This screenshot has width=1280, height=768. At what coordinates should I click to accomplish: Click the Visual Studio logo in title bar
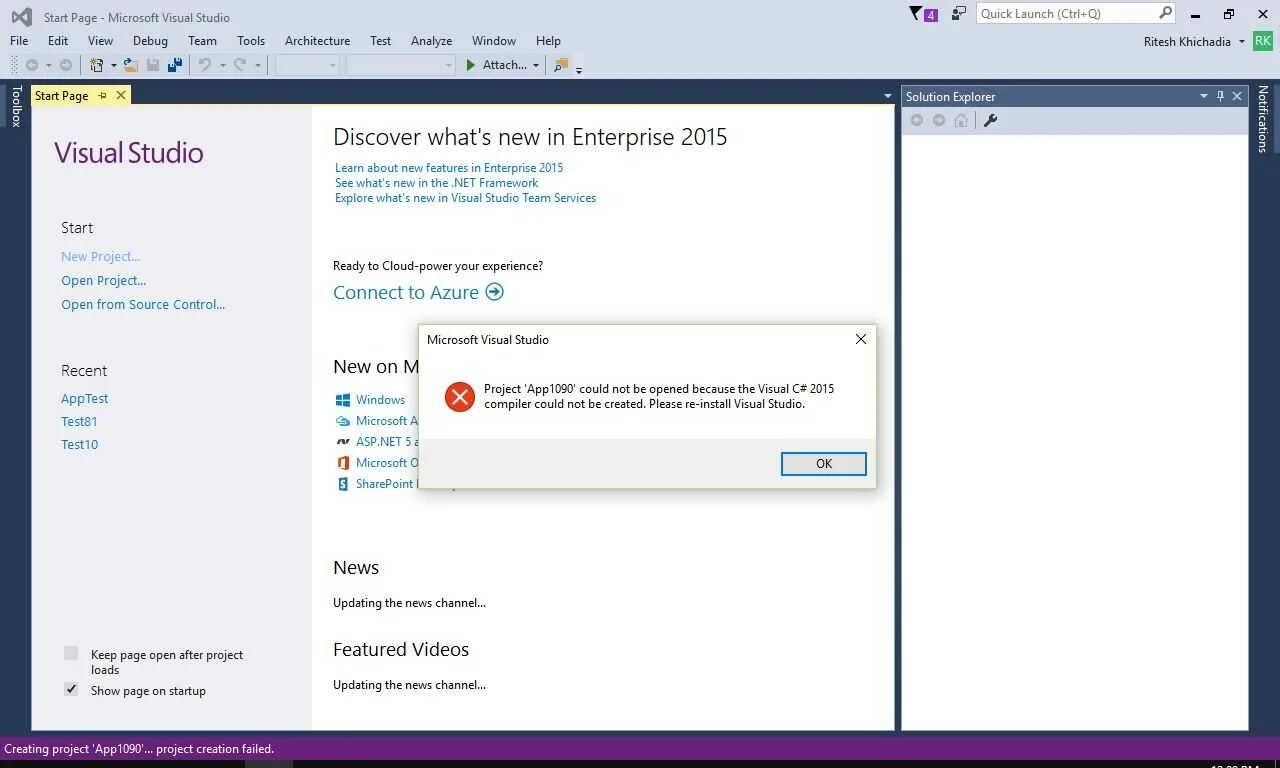(21, 16)
